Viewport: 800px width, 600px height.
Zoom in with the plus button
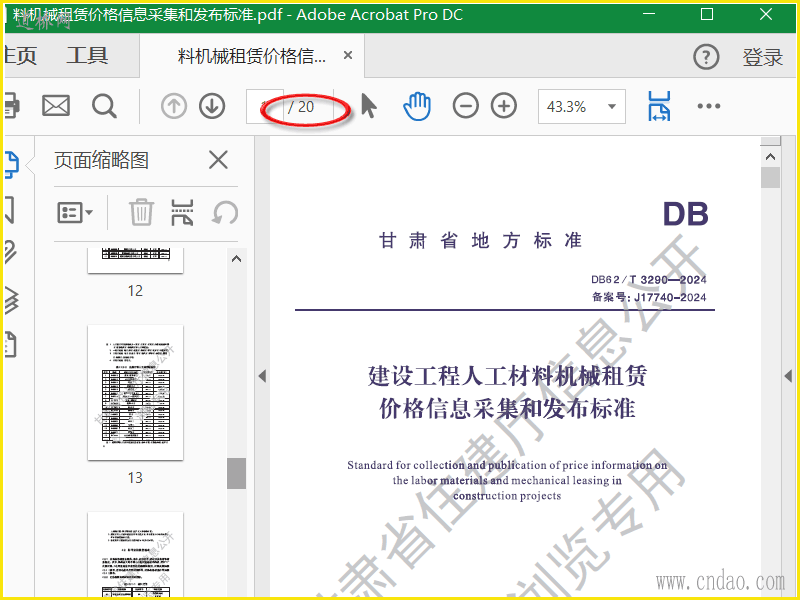pos(504,106)
